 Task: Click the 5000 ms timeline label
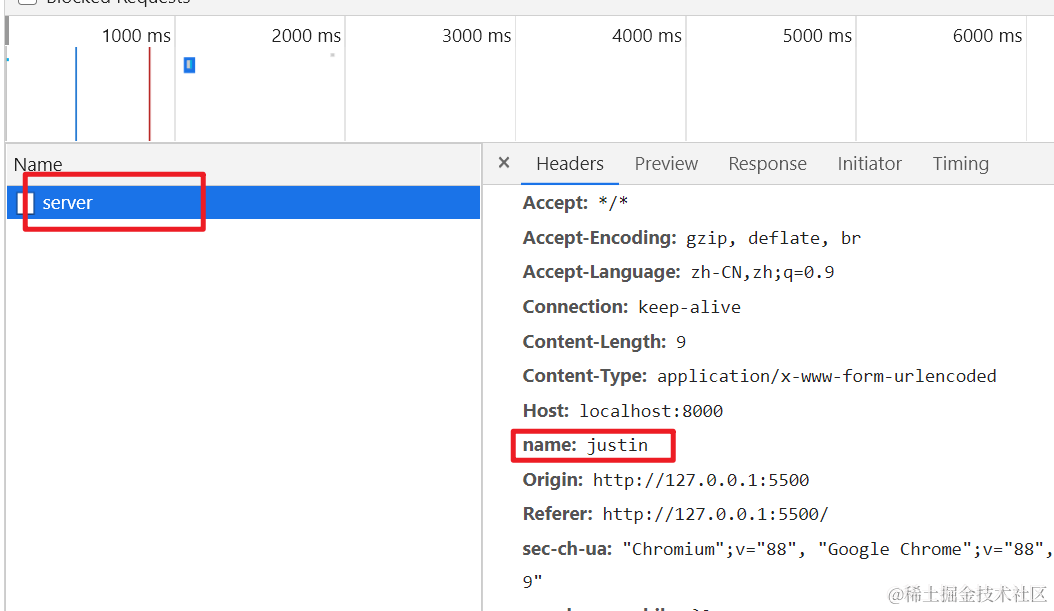tap(817, 36)
